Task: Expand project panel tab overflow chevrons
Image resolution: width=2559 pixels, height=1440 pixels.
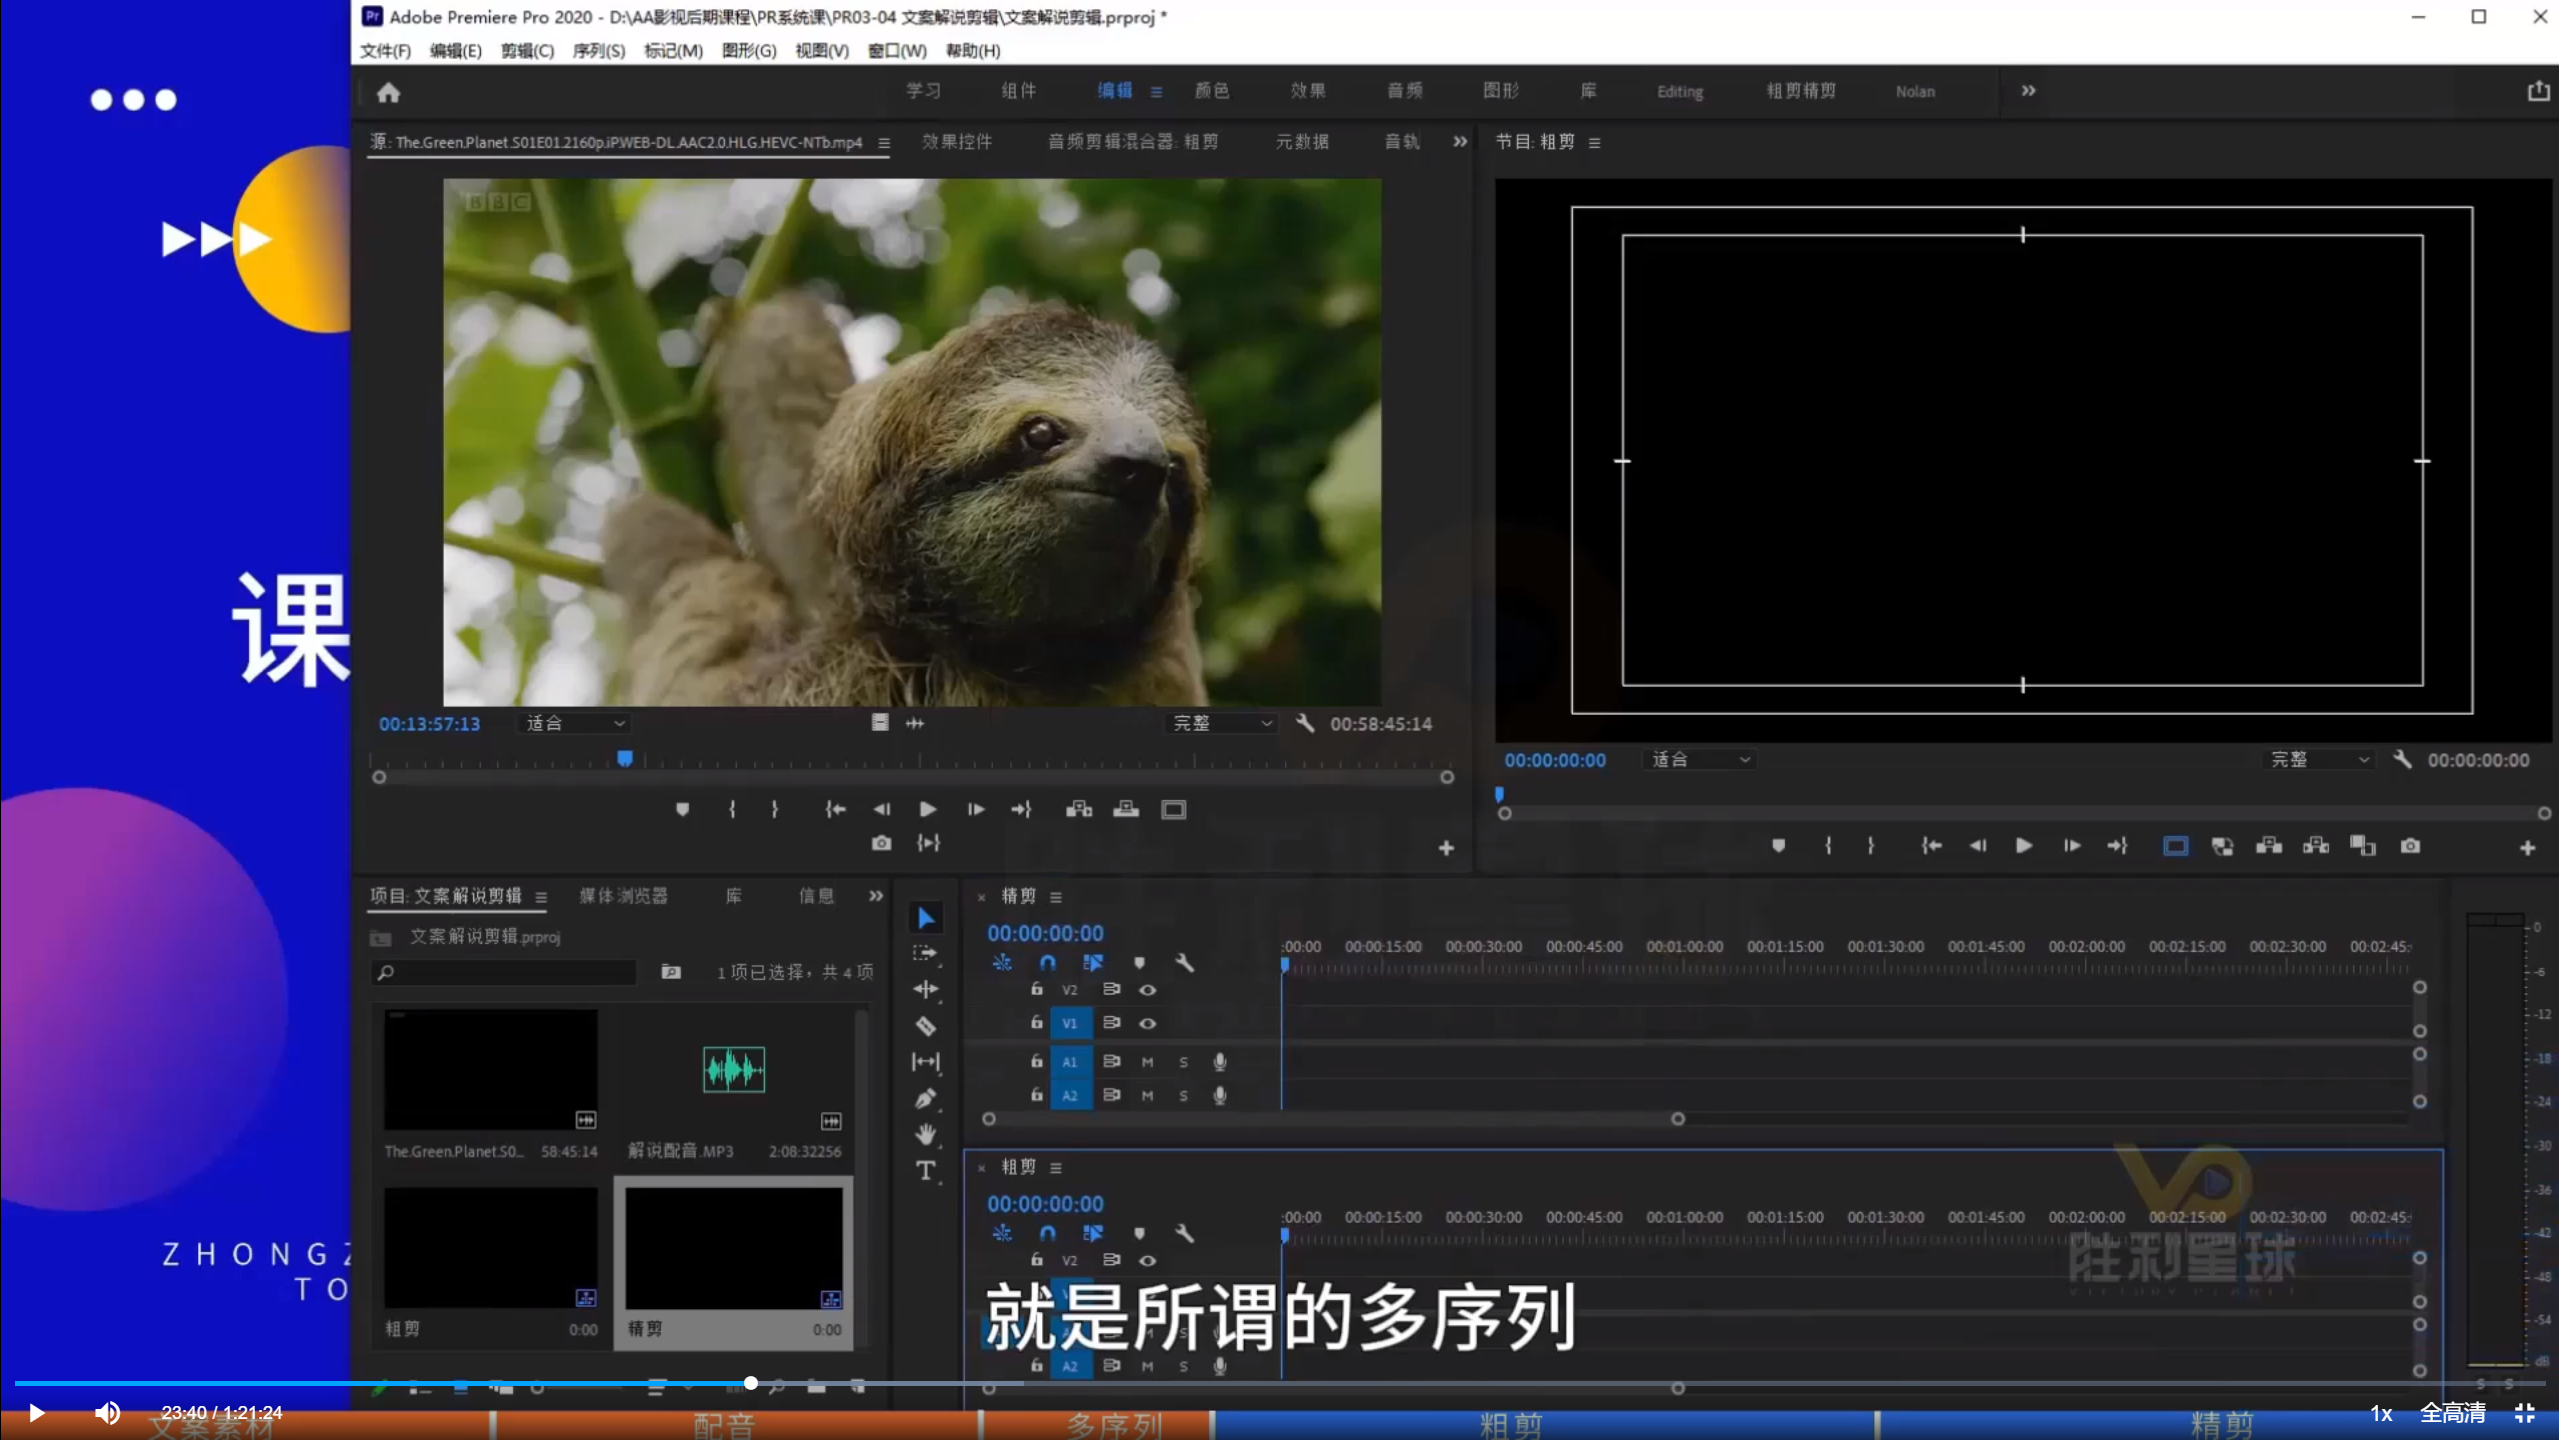Action: (876, 896)
